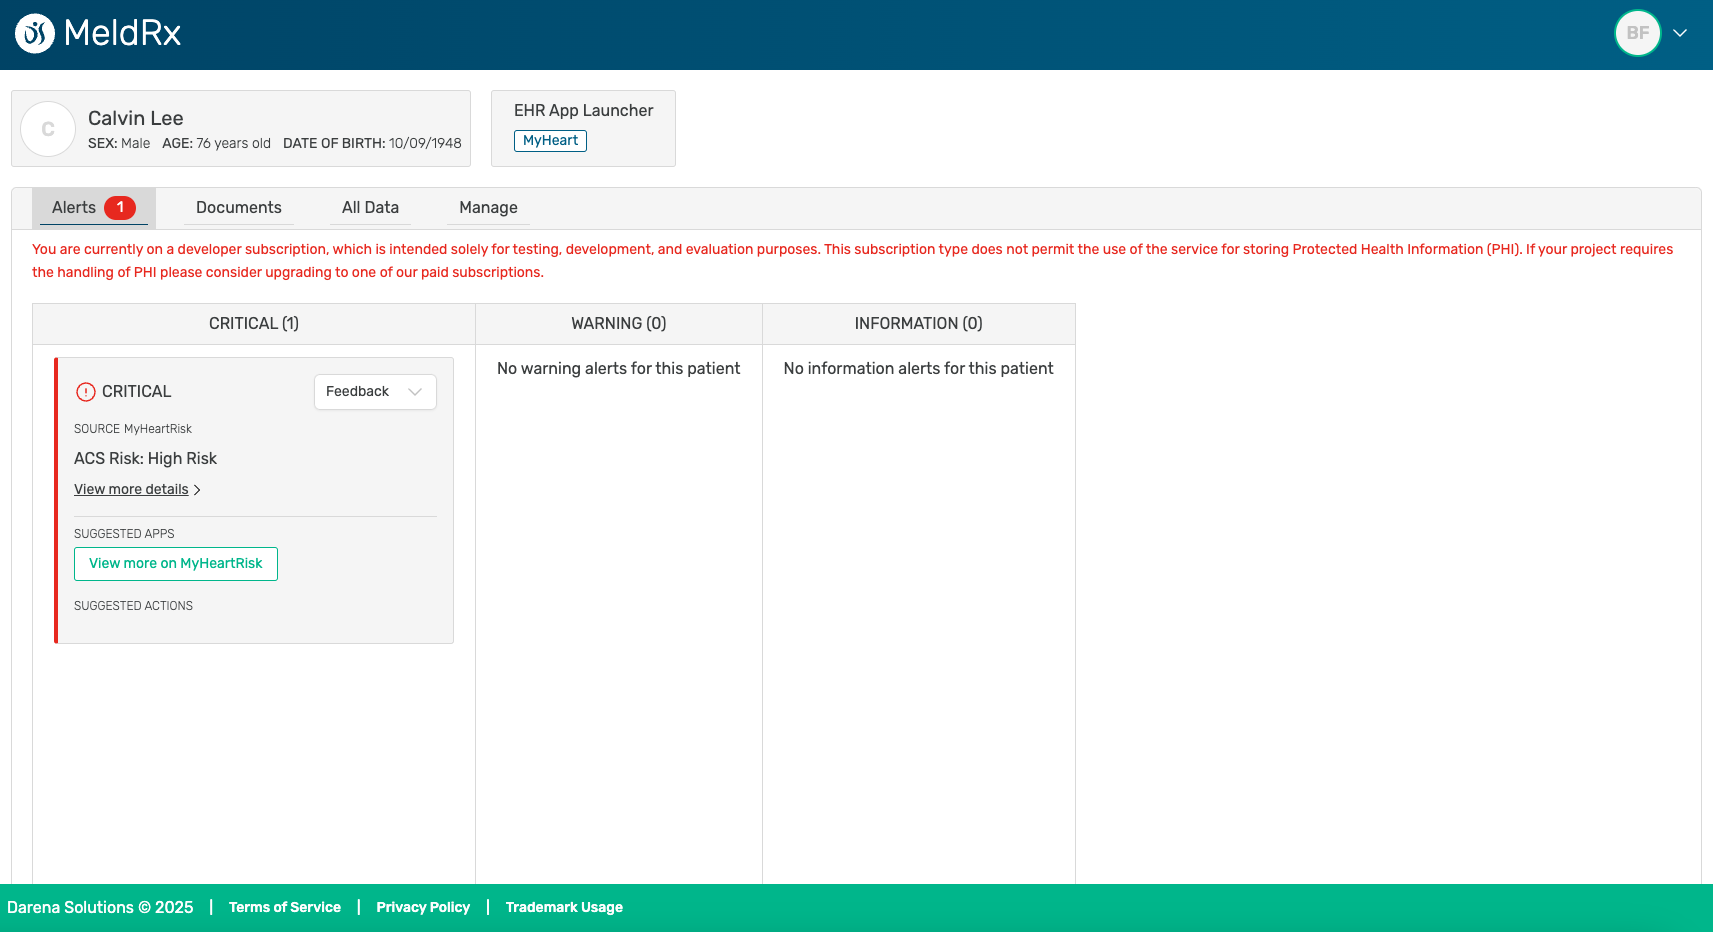Click the AGE: 76 years old text

click(216, 143)
